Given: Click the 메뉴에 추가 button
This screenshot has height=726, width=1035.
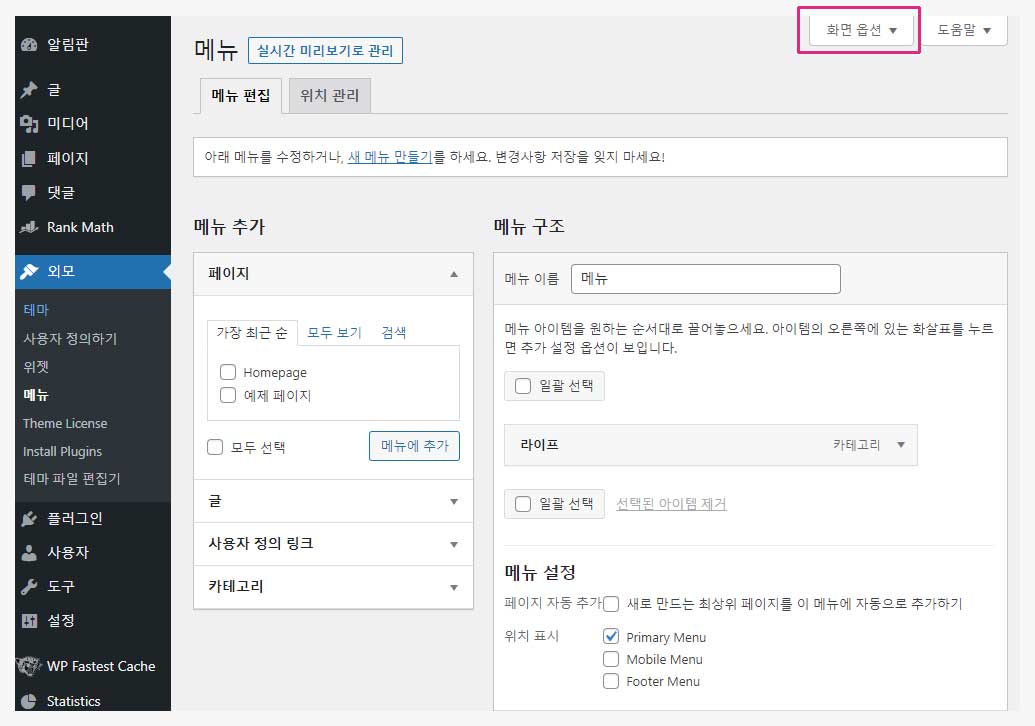Looking at the screenshot, I should pos(414,446).
